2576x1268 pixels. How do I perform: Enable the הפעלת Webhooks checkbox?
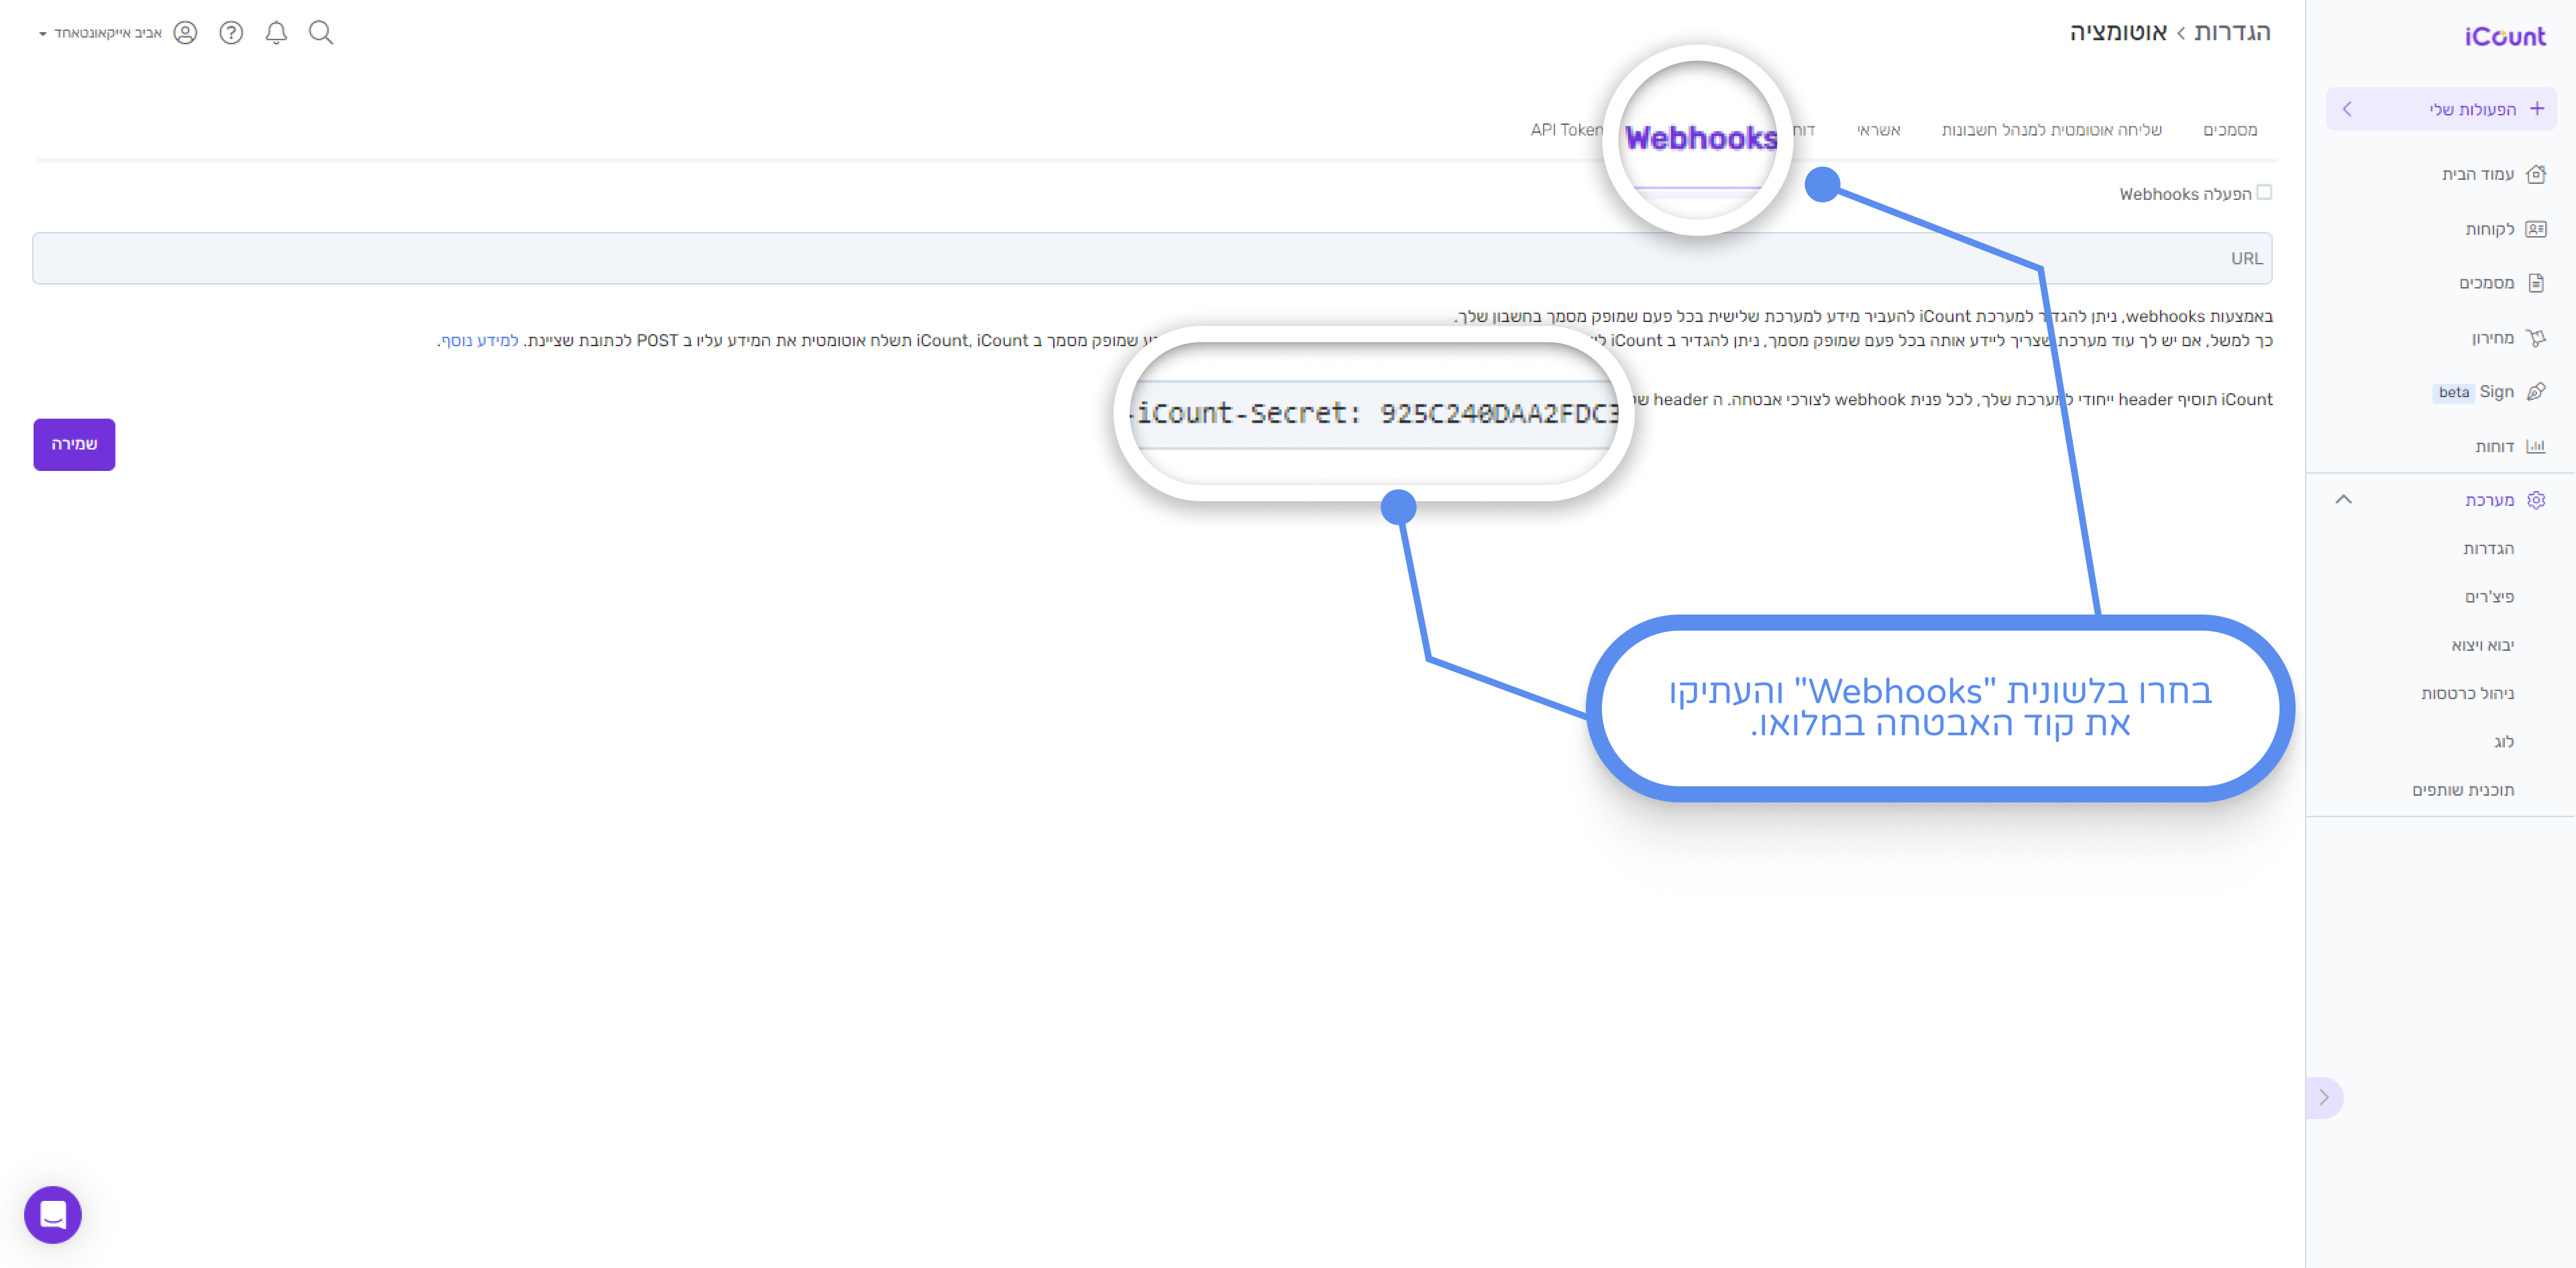click(2264, 193)
